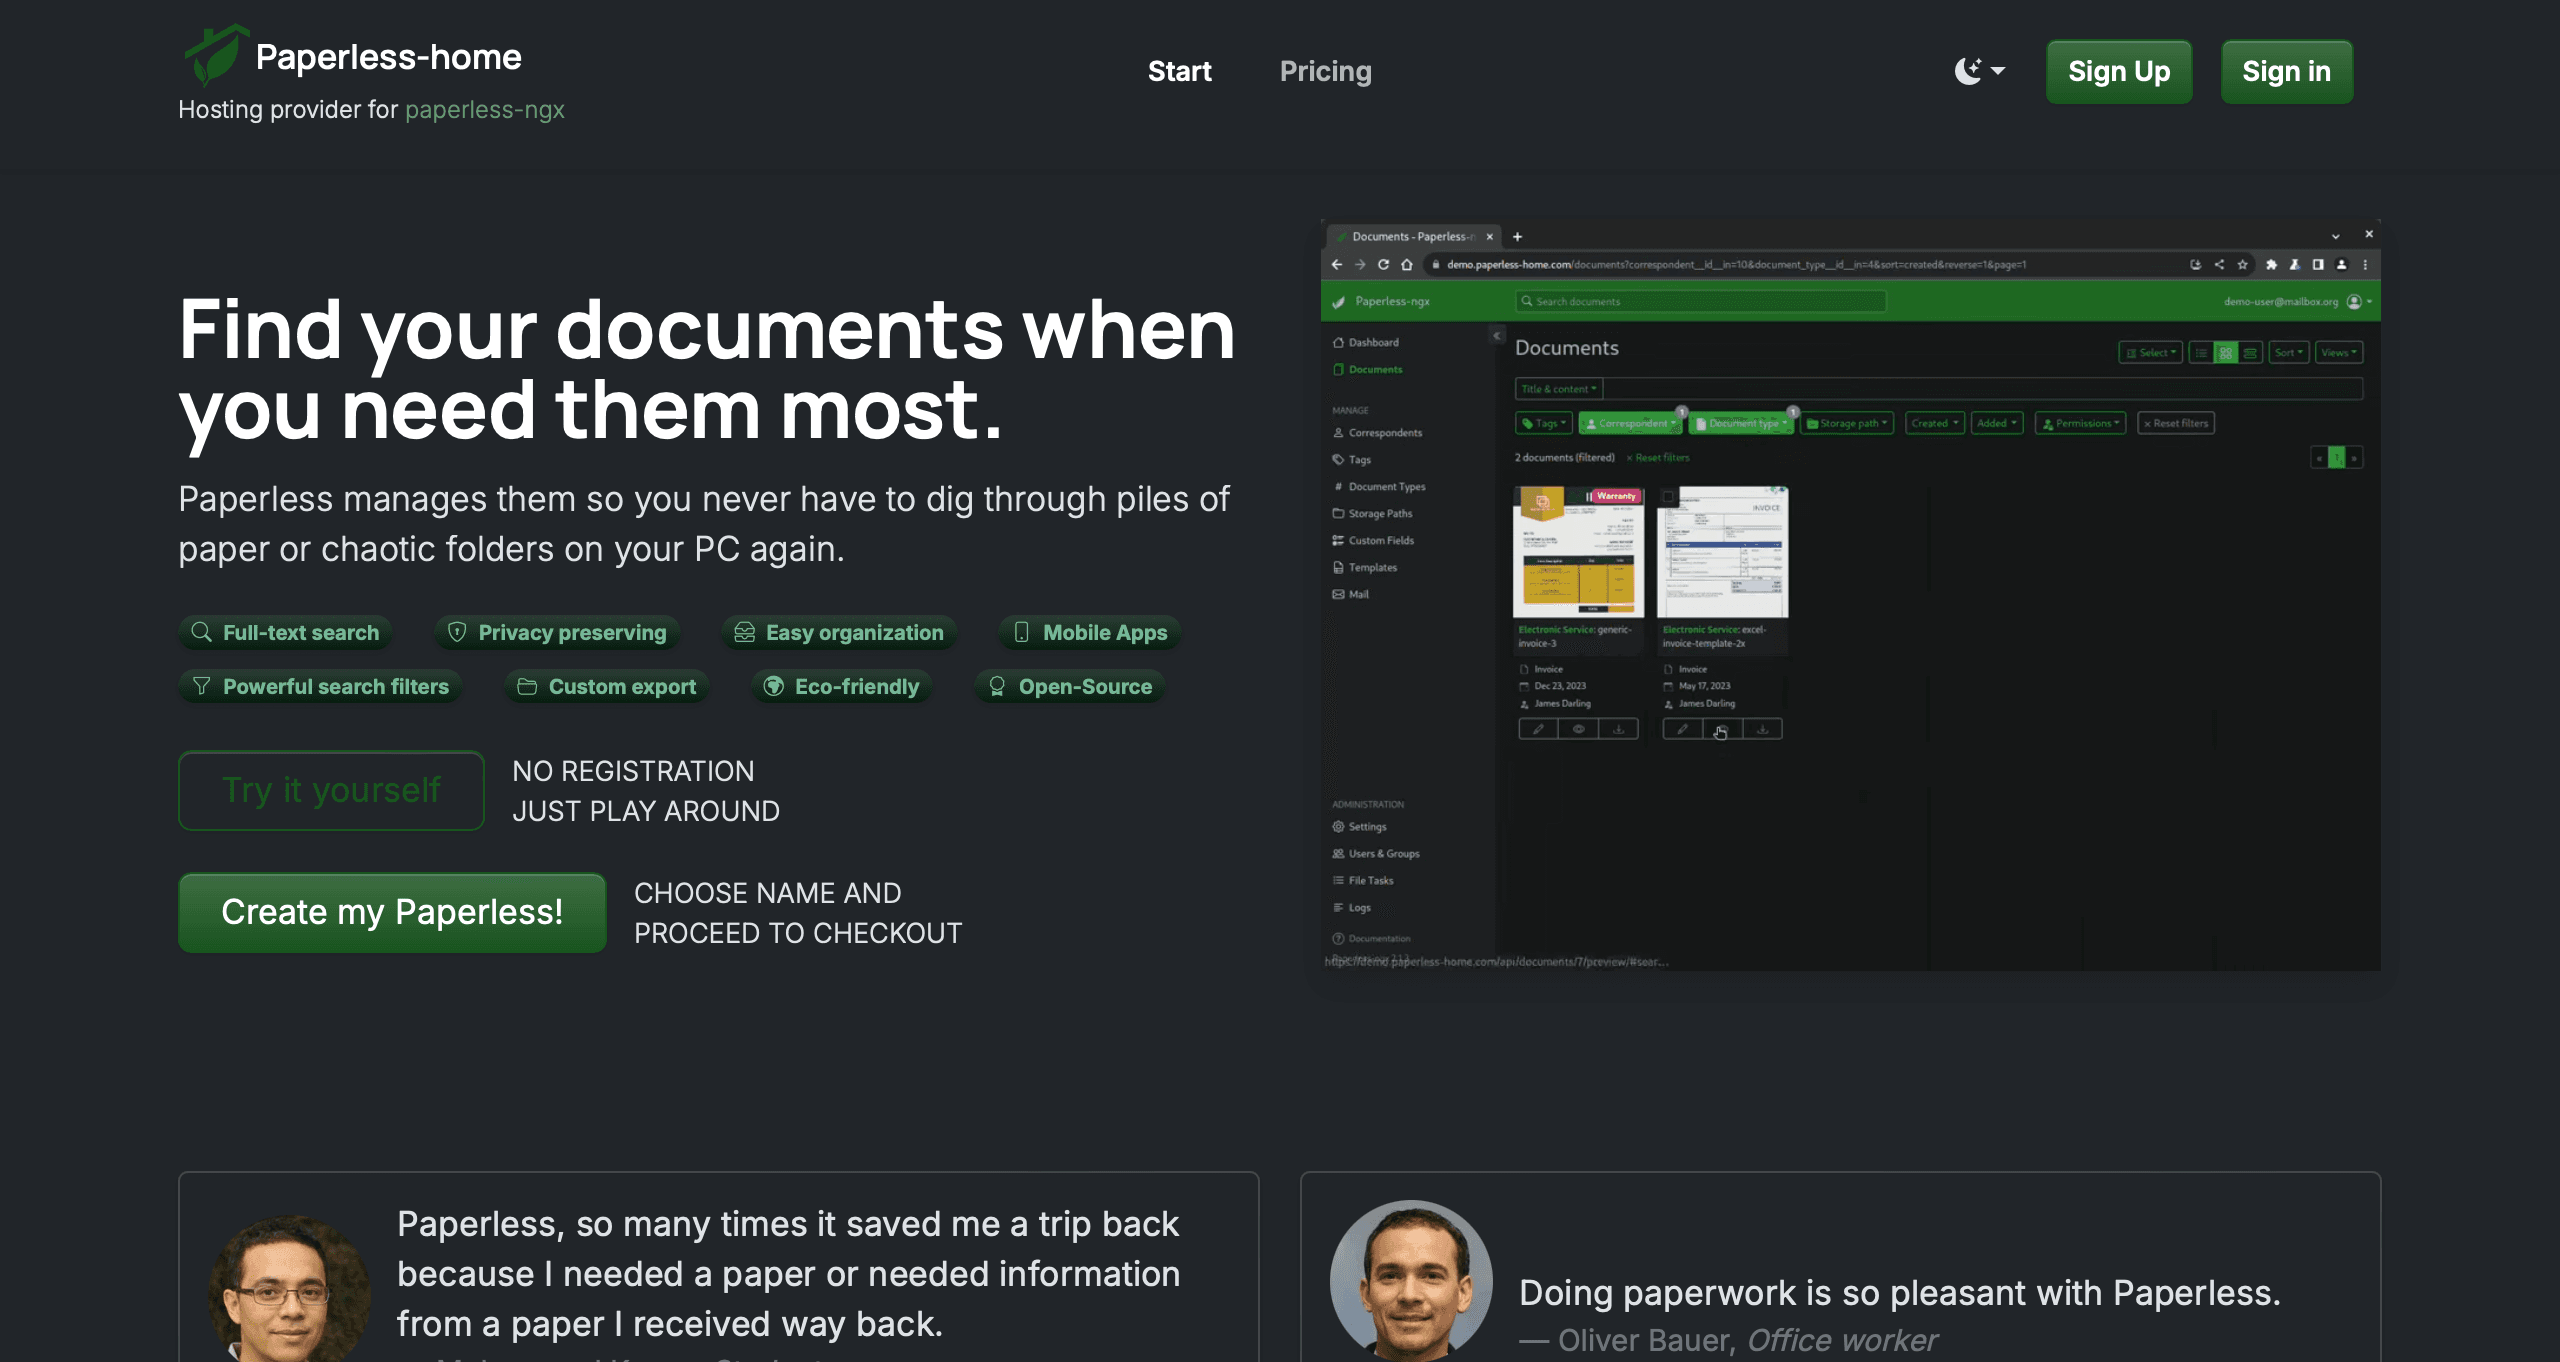Collapse the Paperless-ngx sidebar chevron

point(1497,335)
